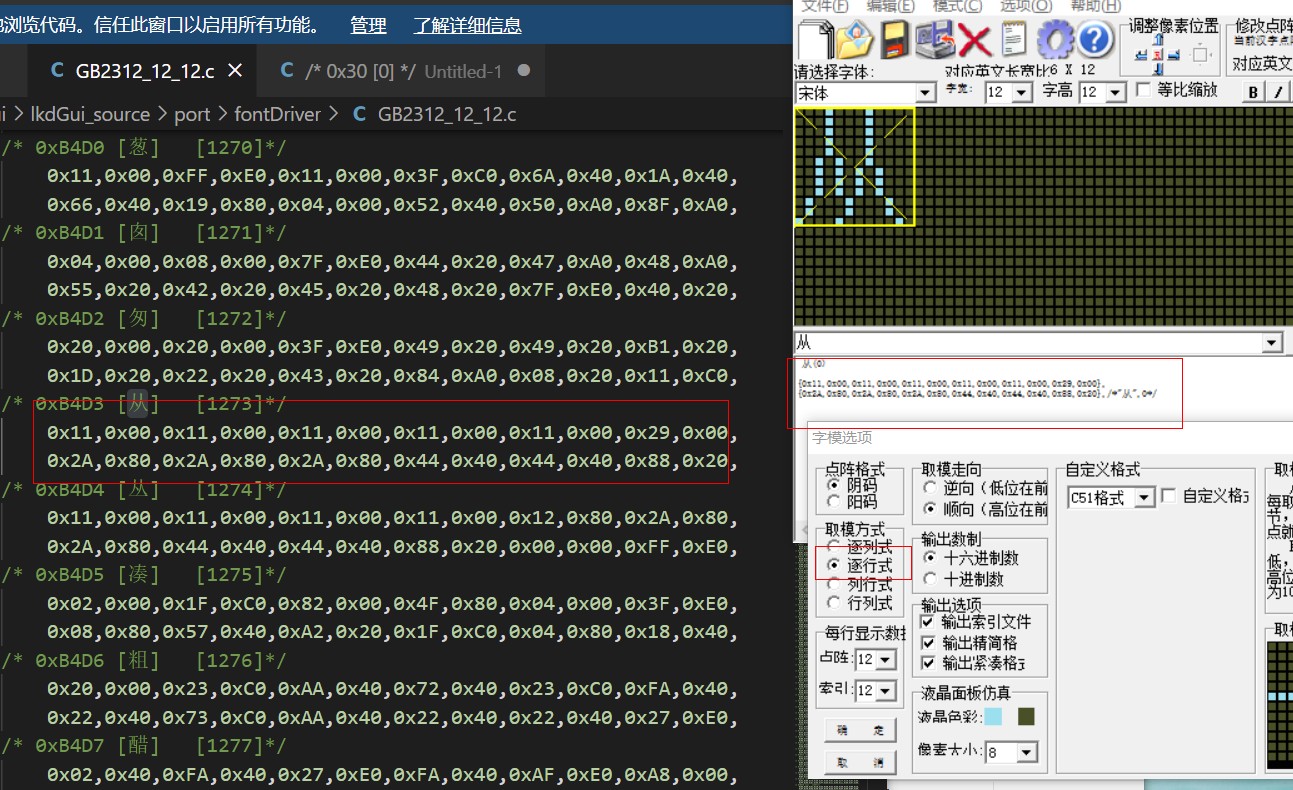Open the 字宽 width dropdown
The width and height of the screenshot is (1293, 790).
(x=1021, y=92)
